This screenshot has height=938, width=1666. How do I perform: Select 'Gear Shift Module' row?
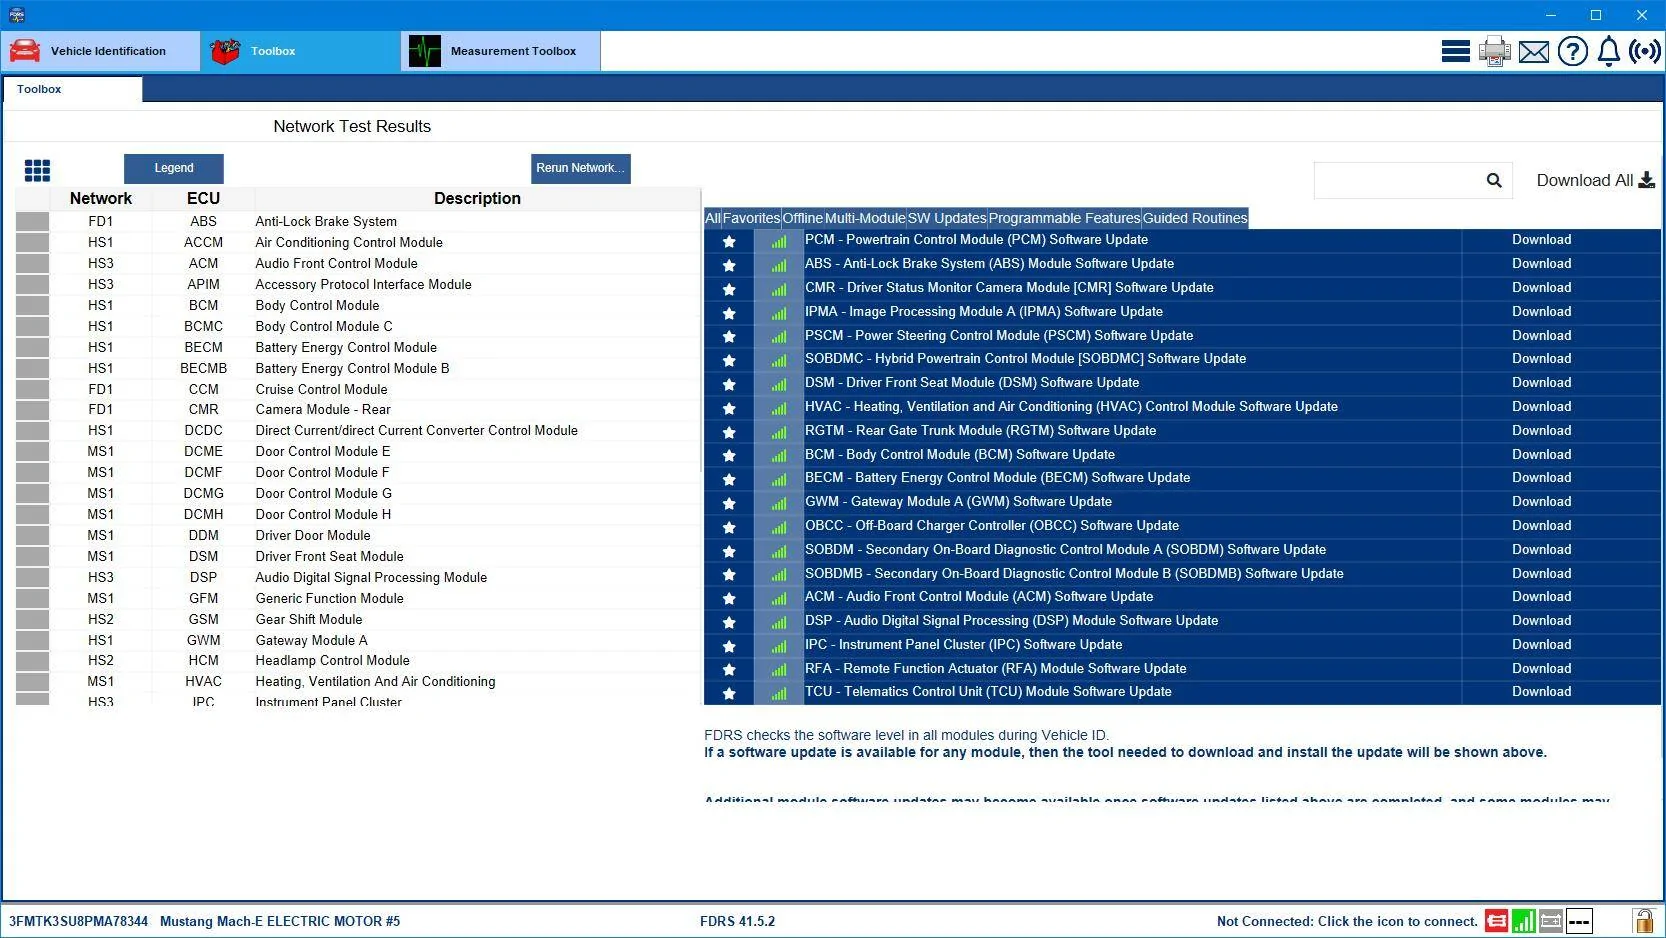(x=358, y=619)
